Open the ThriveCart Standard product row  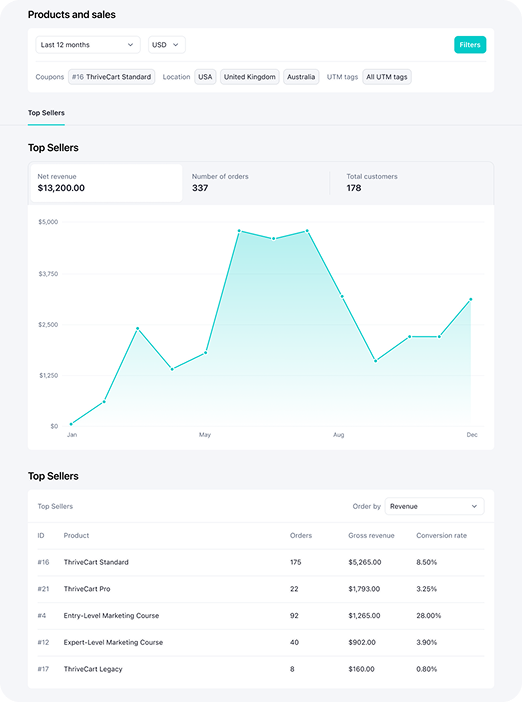261,562
